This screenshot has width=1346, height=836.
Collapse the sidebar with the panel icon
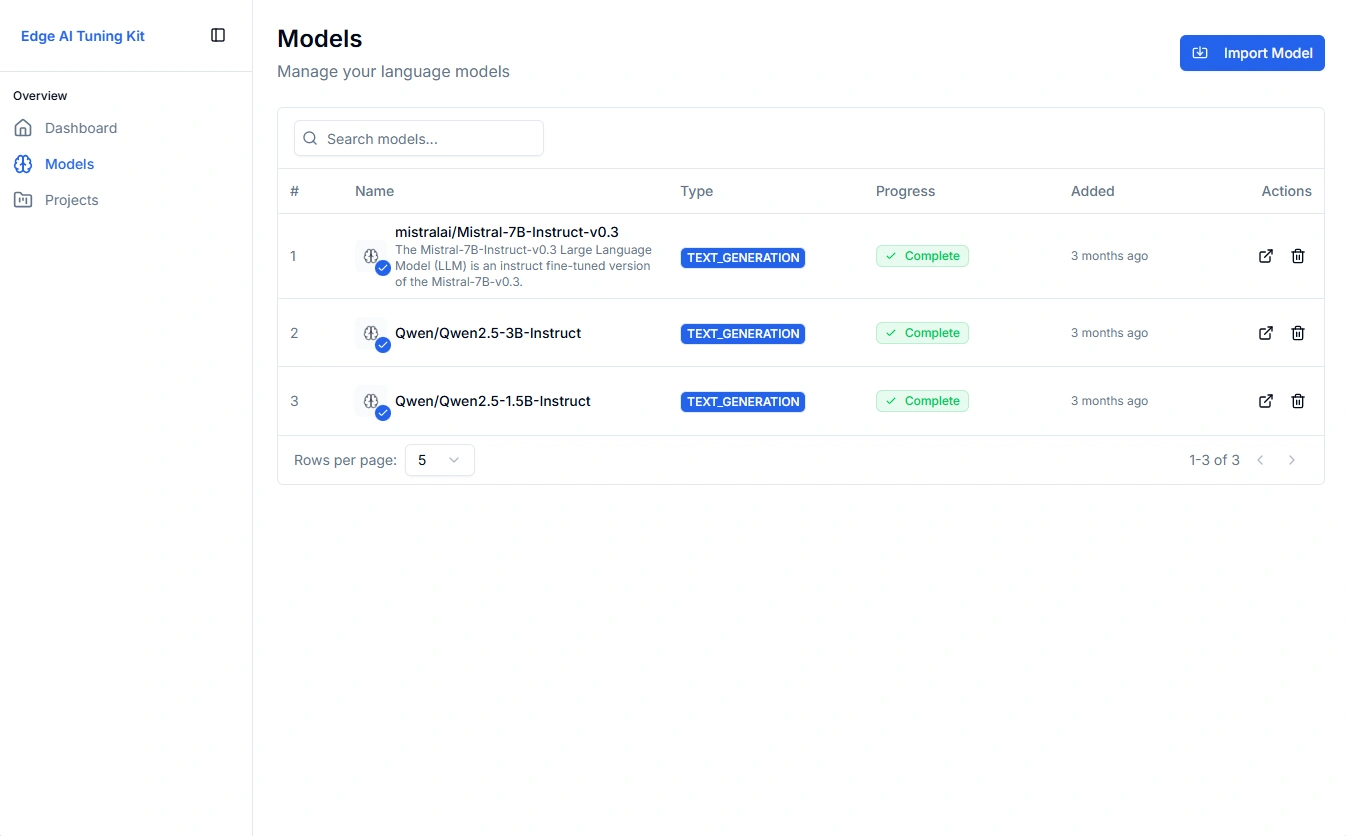point(217,34)
